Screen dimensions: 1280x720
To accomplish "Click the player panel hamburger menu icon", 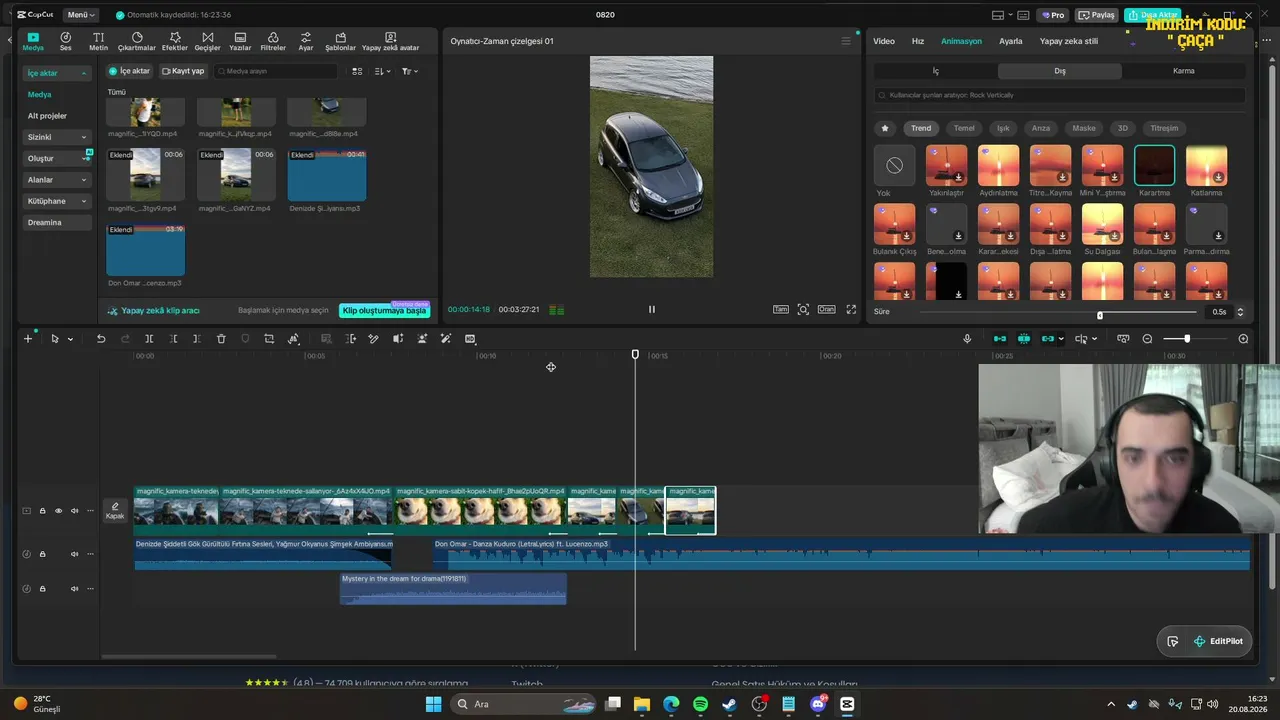I will [846, 41].
